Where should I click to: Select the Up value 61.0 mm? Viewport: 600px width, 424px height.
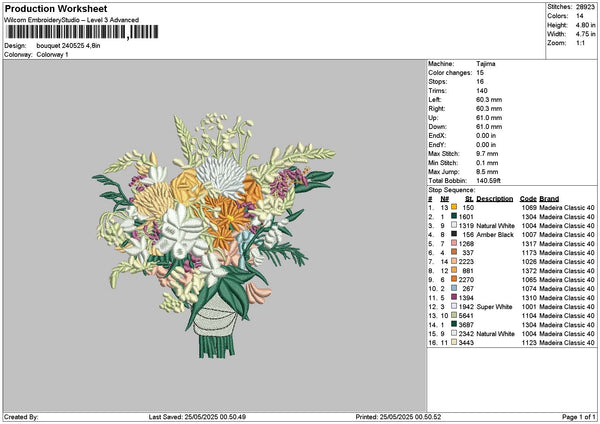click(489, 118)
